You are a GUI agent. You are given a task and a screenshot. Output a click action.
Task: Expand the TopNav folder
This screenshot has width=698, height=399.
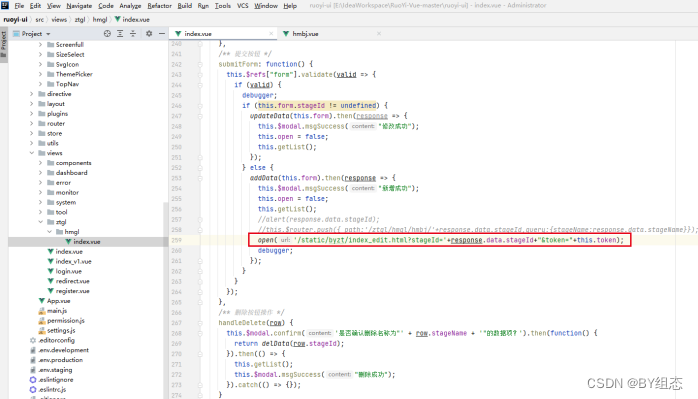(40, 84)
